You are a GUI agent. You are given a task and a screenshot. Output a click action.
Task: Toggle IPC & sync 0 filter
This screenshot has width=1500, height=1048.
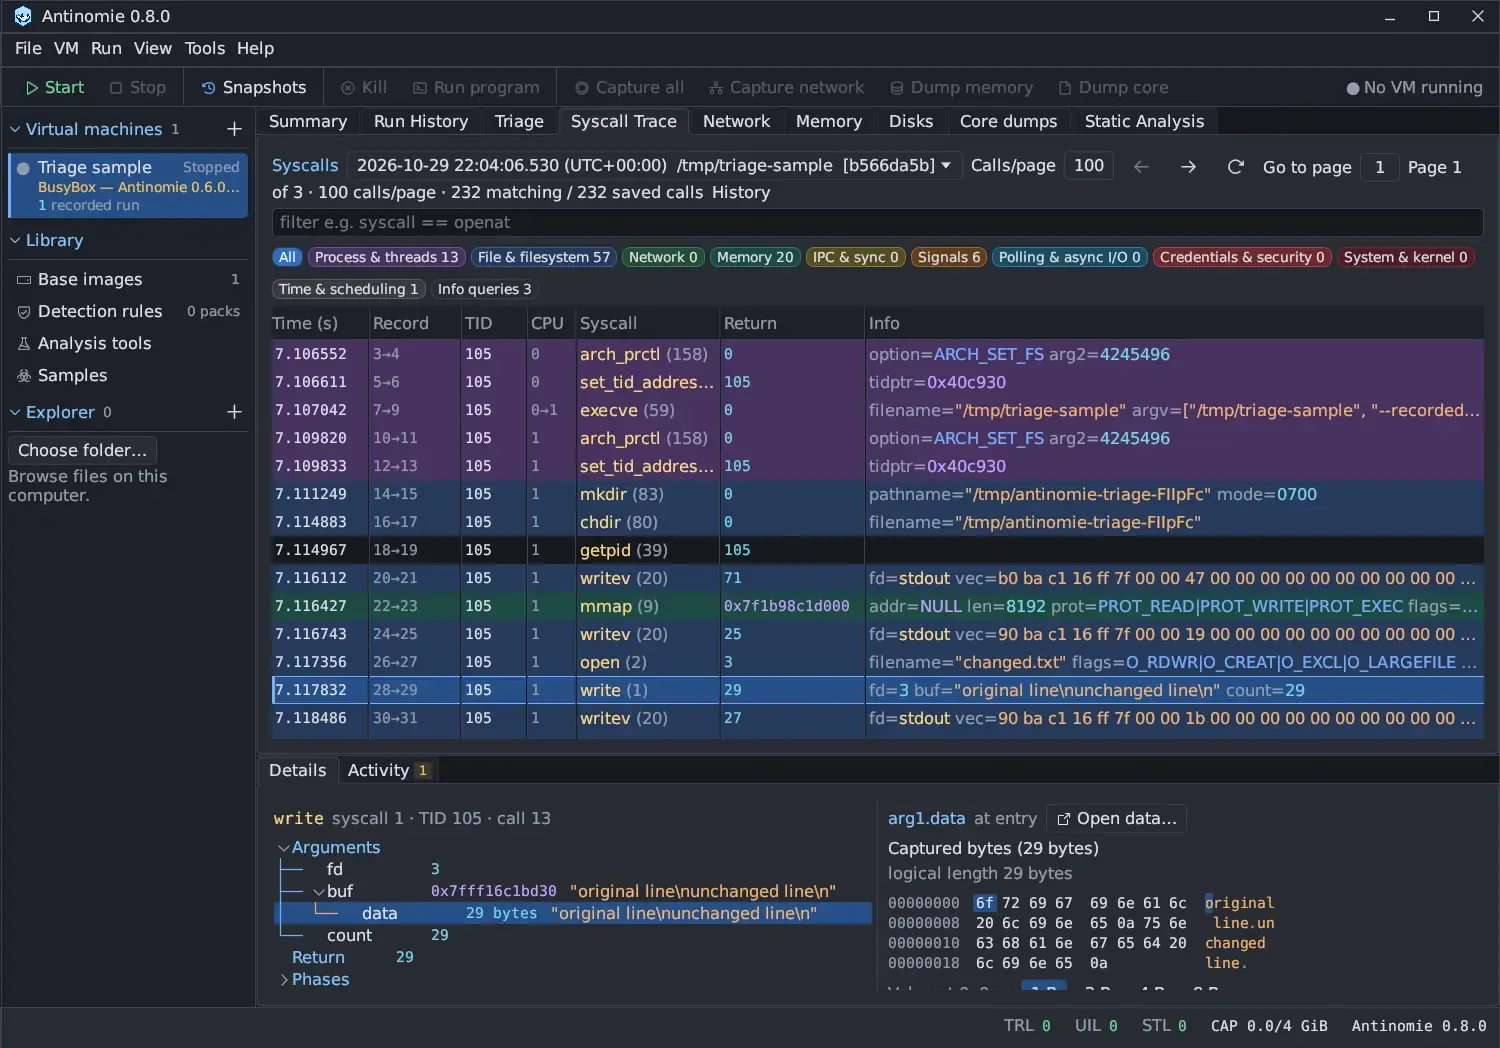pos(855,257)
